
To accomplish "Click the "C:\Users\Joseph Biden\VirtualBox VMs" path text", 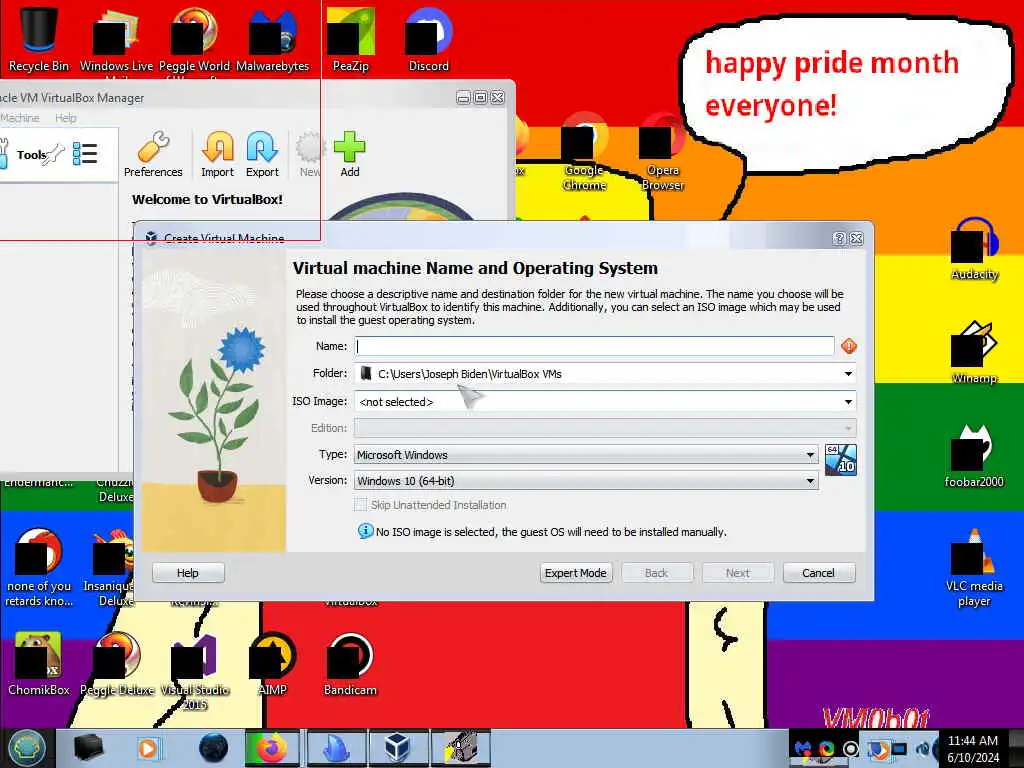I will (470, 374).
